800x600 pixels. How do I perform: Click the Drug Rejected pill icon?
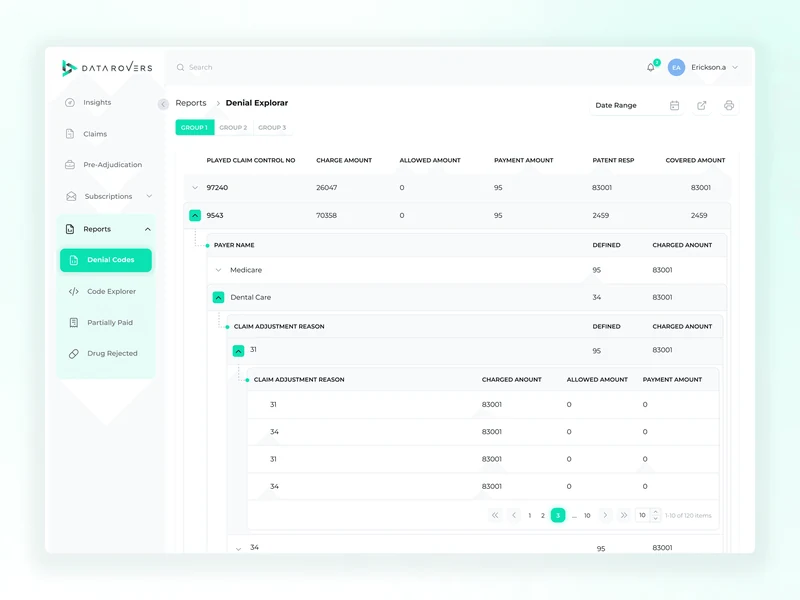[x=73, y=354]
